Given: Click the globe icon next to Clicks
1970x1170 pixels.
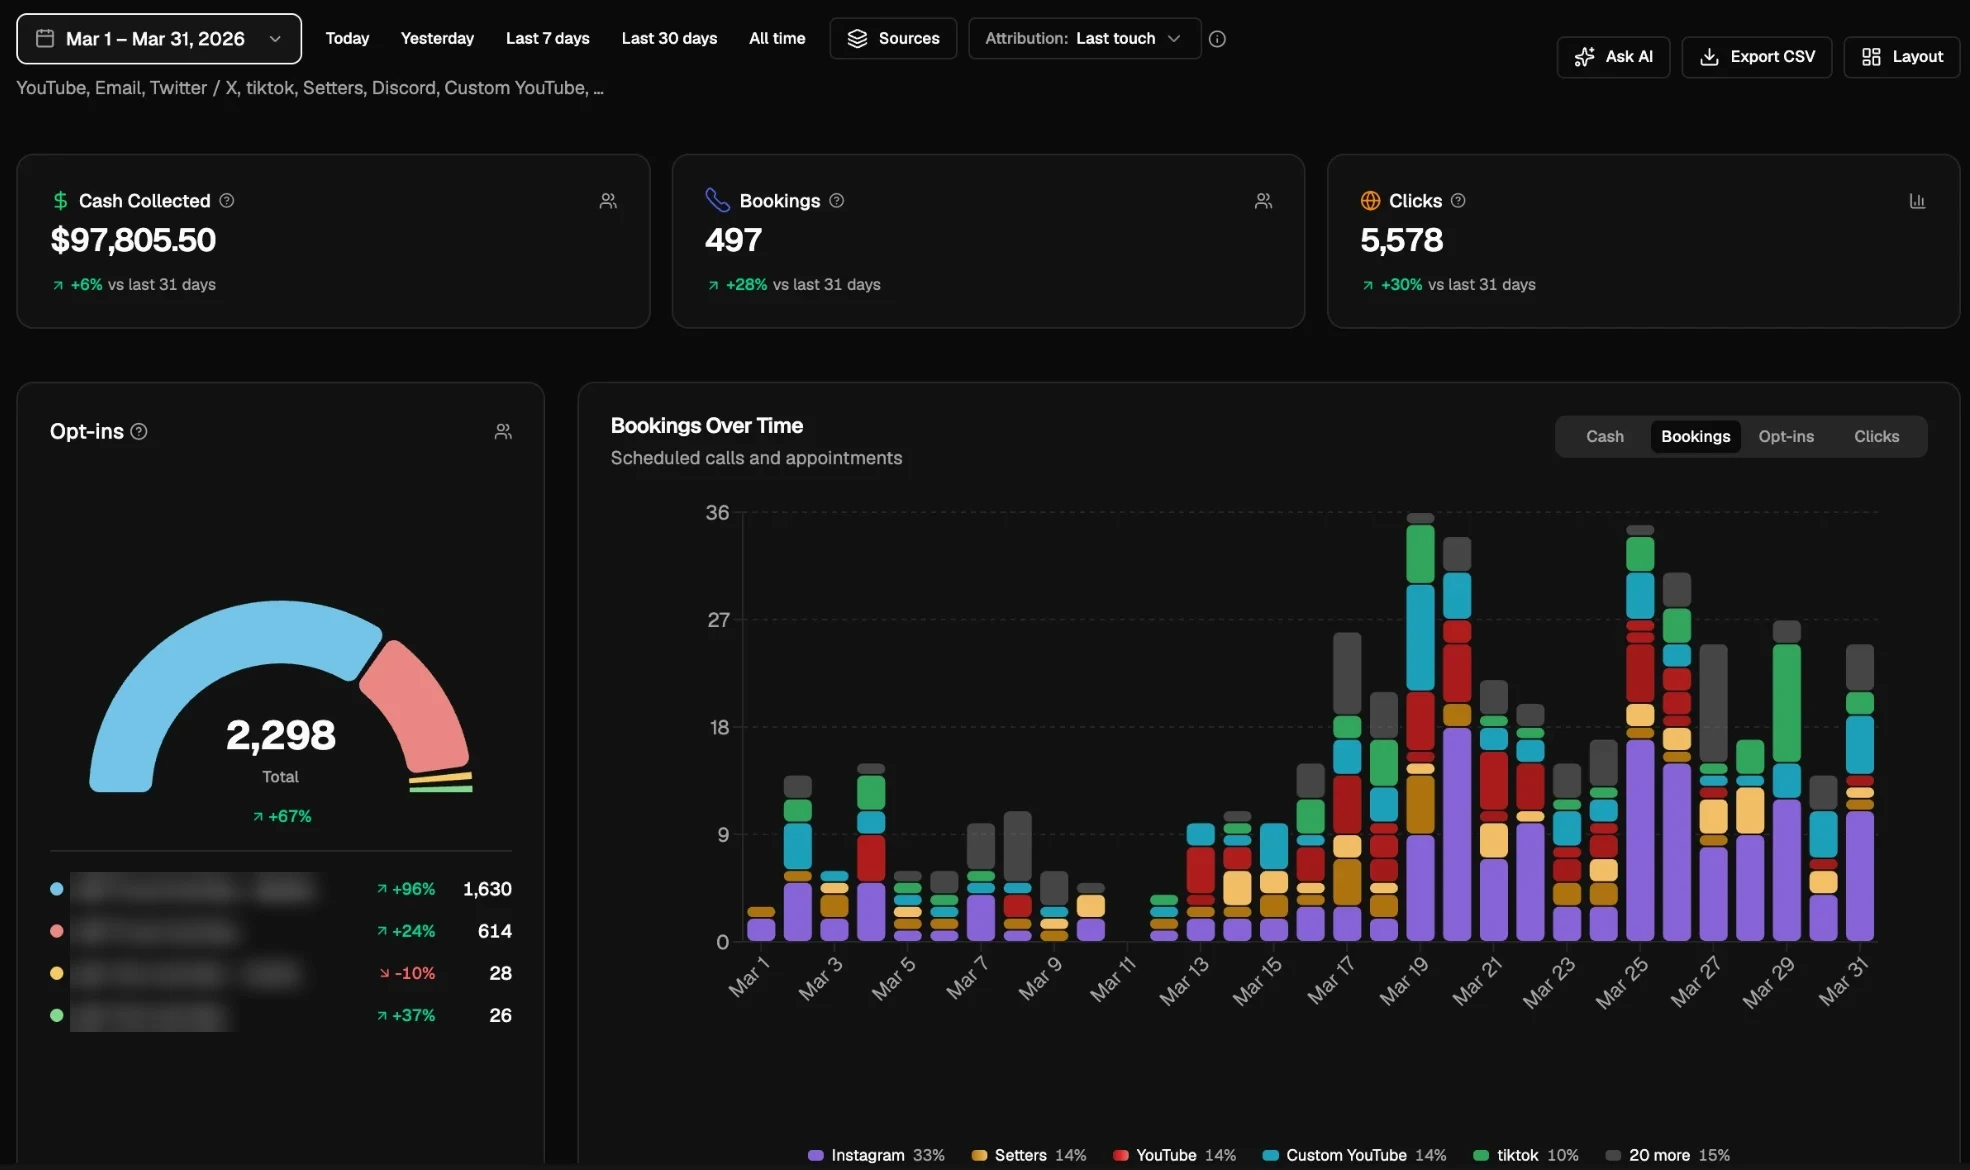Looking at the screenshot, I should click(x=1370, y=201).
